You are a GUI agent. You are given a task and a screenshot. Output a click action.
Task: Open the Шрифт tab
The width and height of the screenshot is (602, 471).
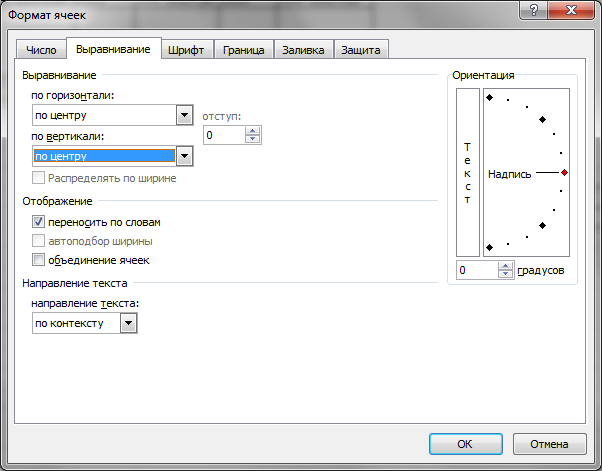point(186,50)
